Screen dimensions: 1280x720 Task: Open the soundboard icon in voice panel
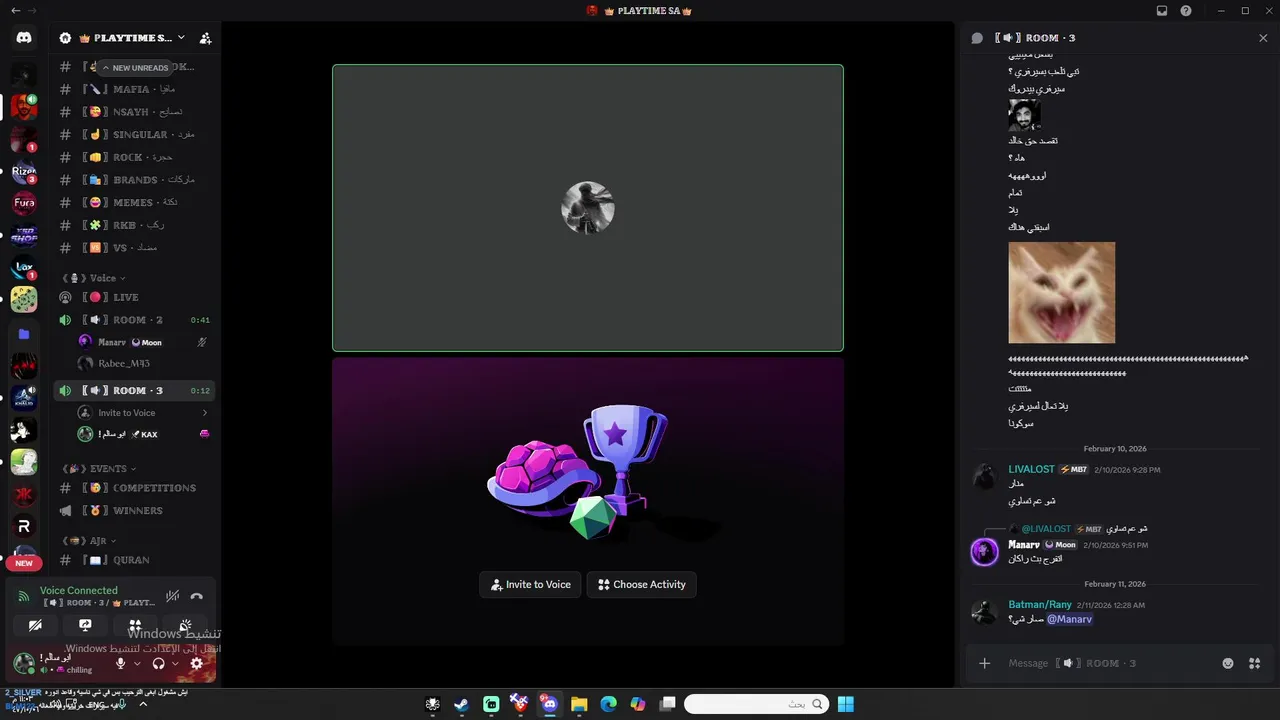(185, 626)
